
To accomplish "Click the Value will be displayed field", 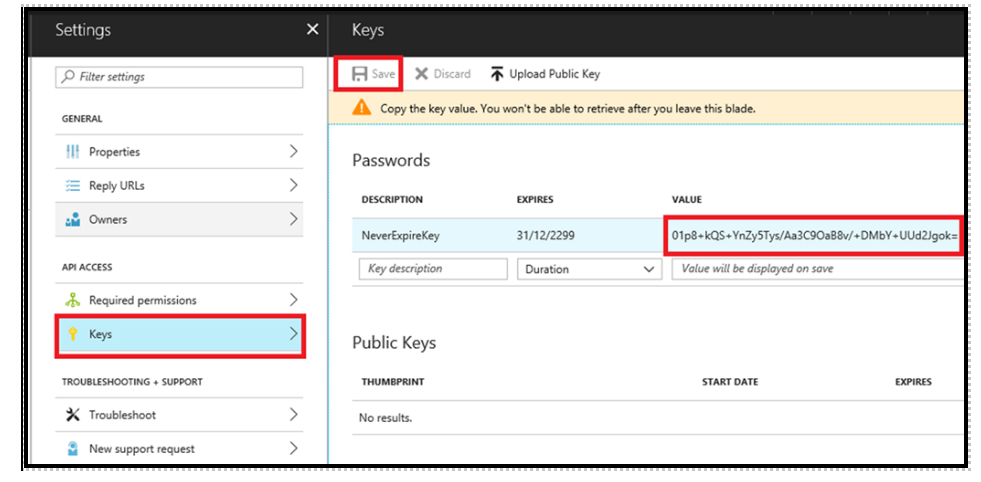I will 817,269.
